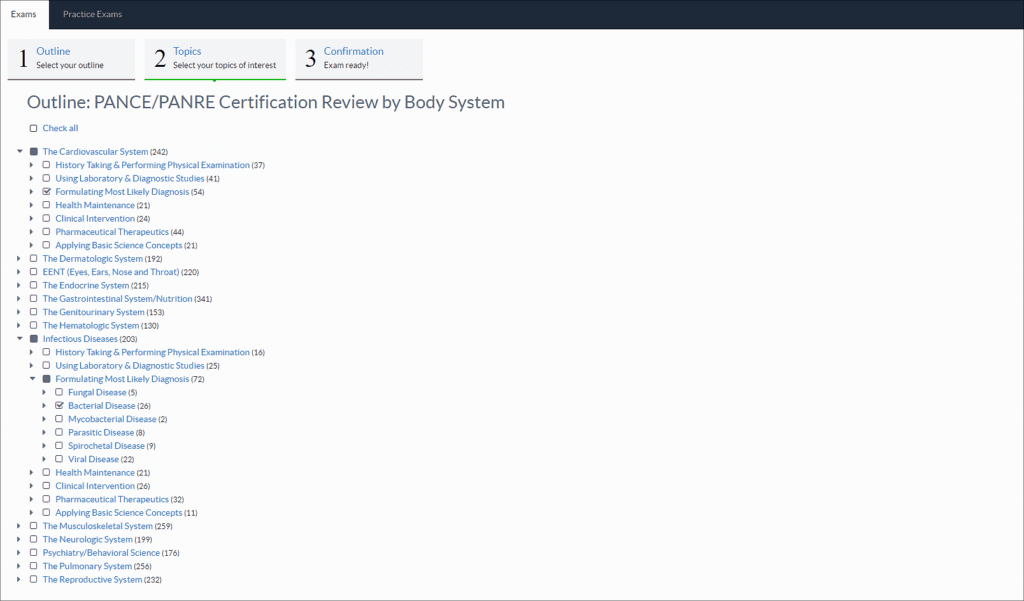1024x601 pixels.
Task: Click the Spirochetal Disease label
Action: (x=106, y=446)
